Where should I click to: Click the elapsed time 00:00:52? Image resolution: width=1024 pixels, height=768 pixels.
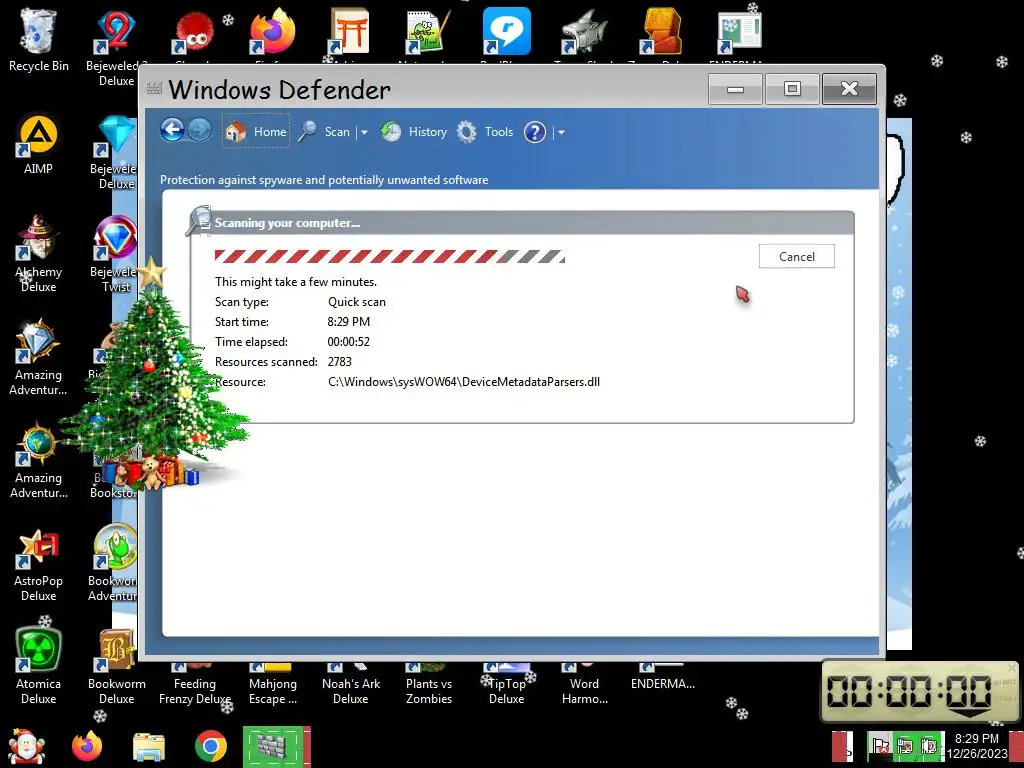(x=349, y=342)
